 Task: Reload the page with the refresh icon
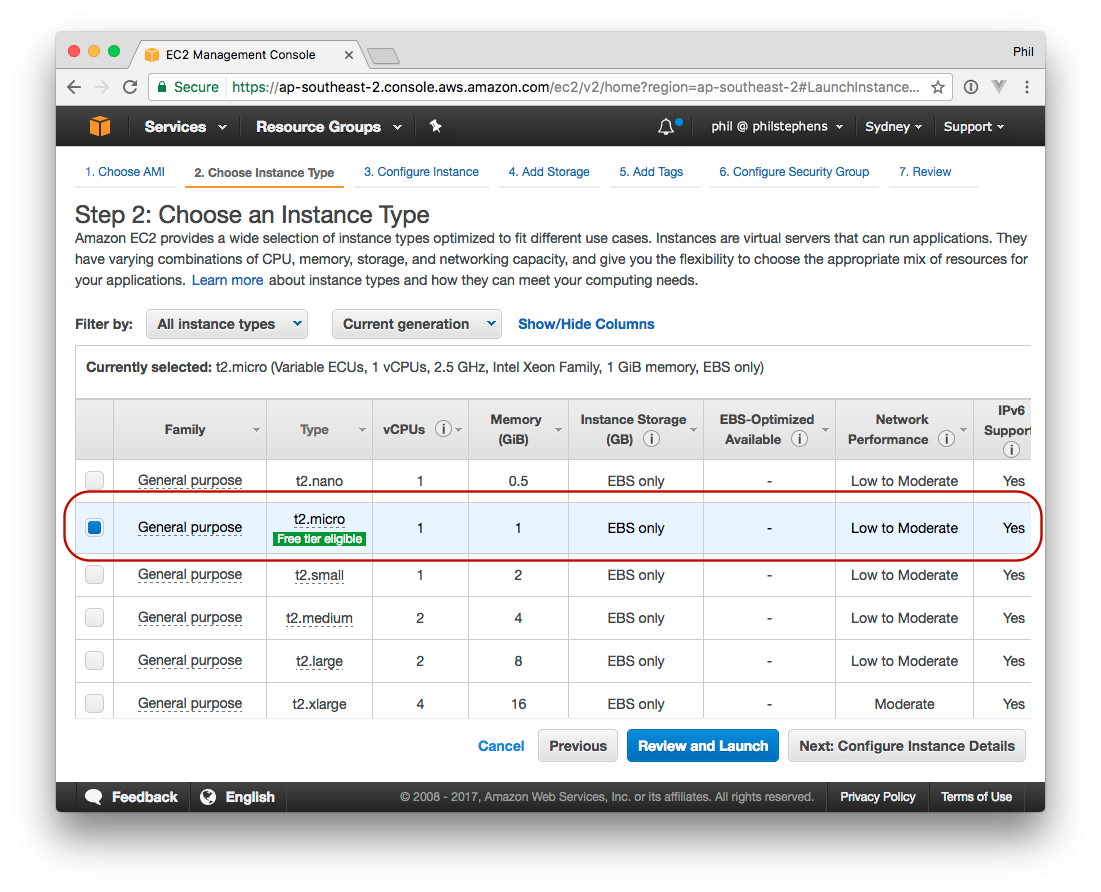[x=130, y=87]
